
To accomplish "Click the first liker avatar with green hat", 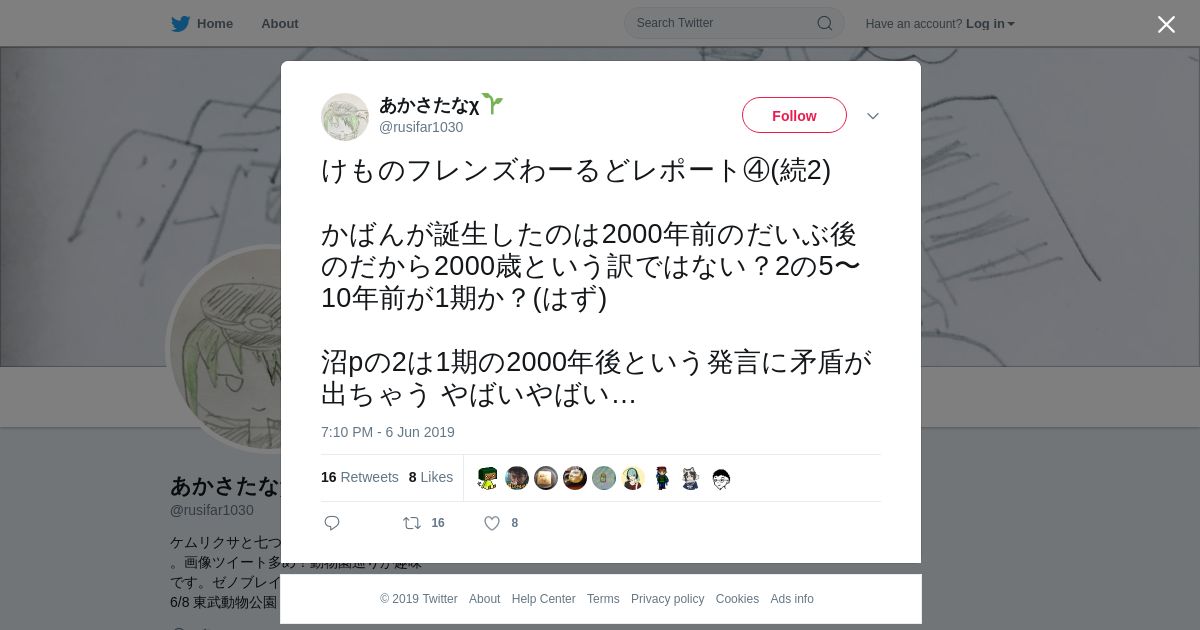I will (488, 478).
